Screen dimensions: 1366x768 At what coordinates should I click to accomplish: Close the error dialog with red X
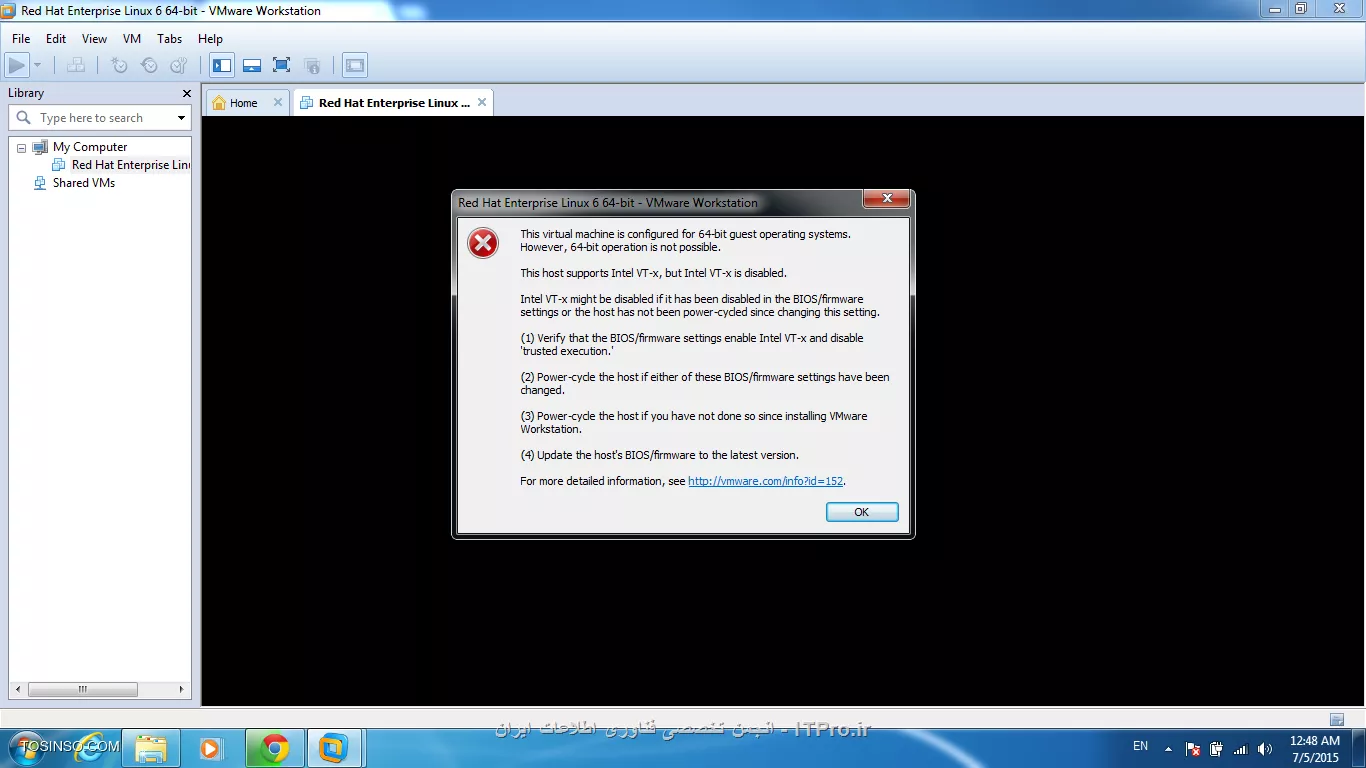(x=886, y=199)
